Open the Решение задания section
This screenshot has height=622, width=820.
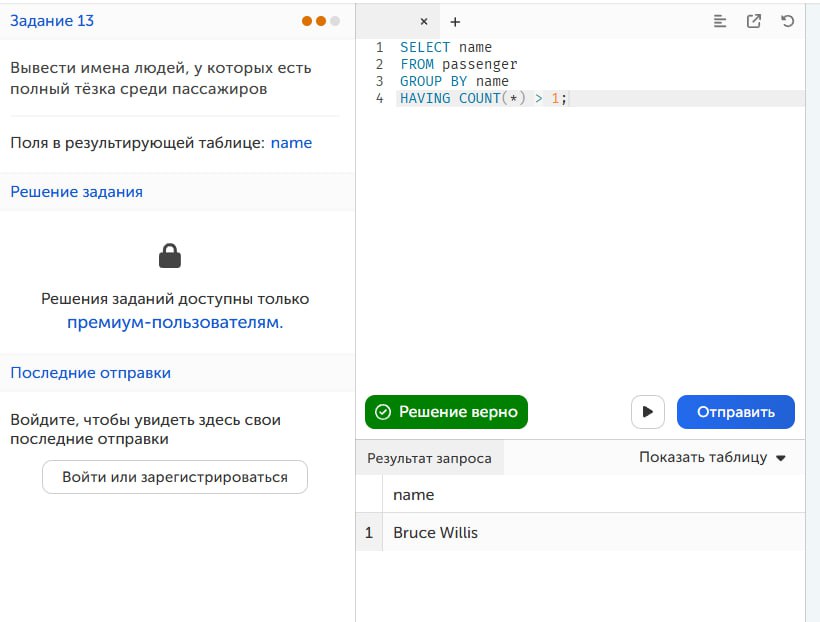[76, 192]
